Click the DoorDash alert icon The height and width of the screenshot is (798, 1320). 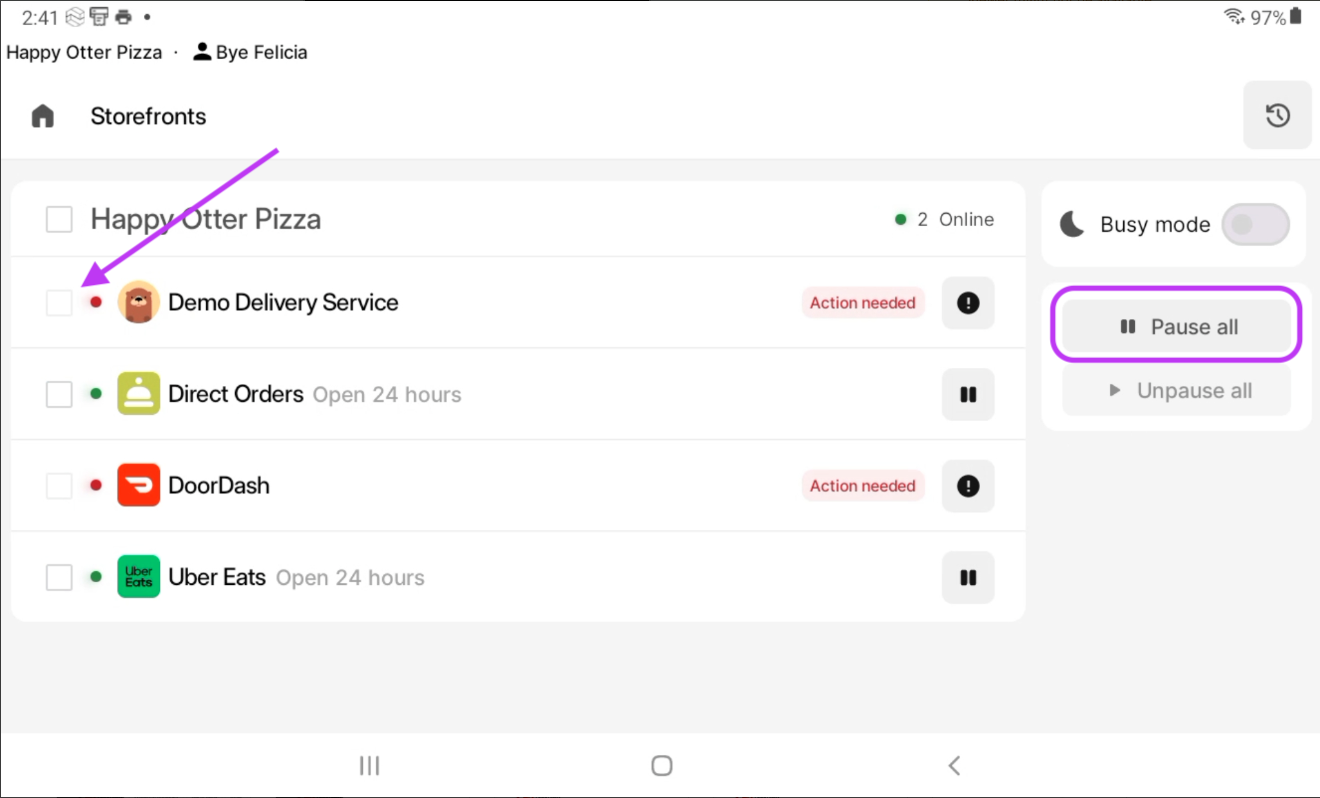click(x=967, y=486)
